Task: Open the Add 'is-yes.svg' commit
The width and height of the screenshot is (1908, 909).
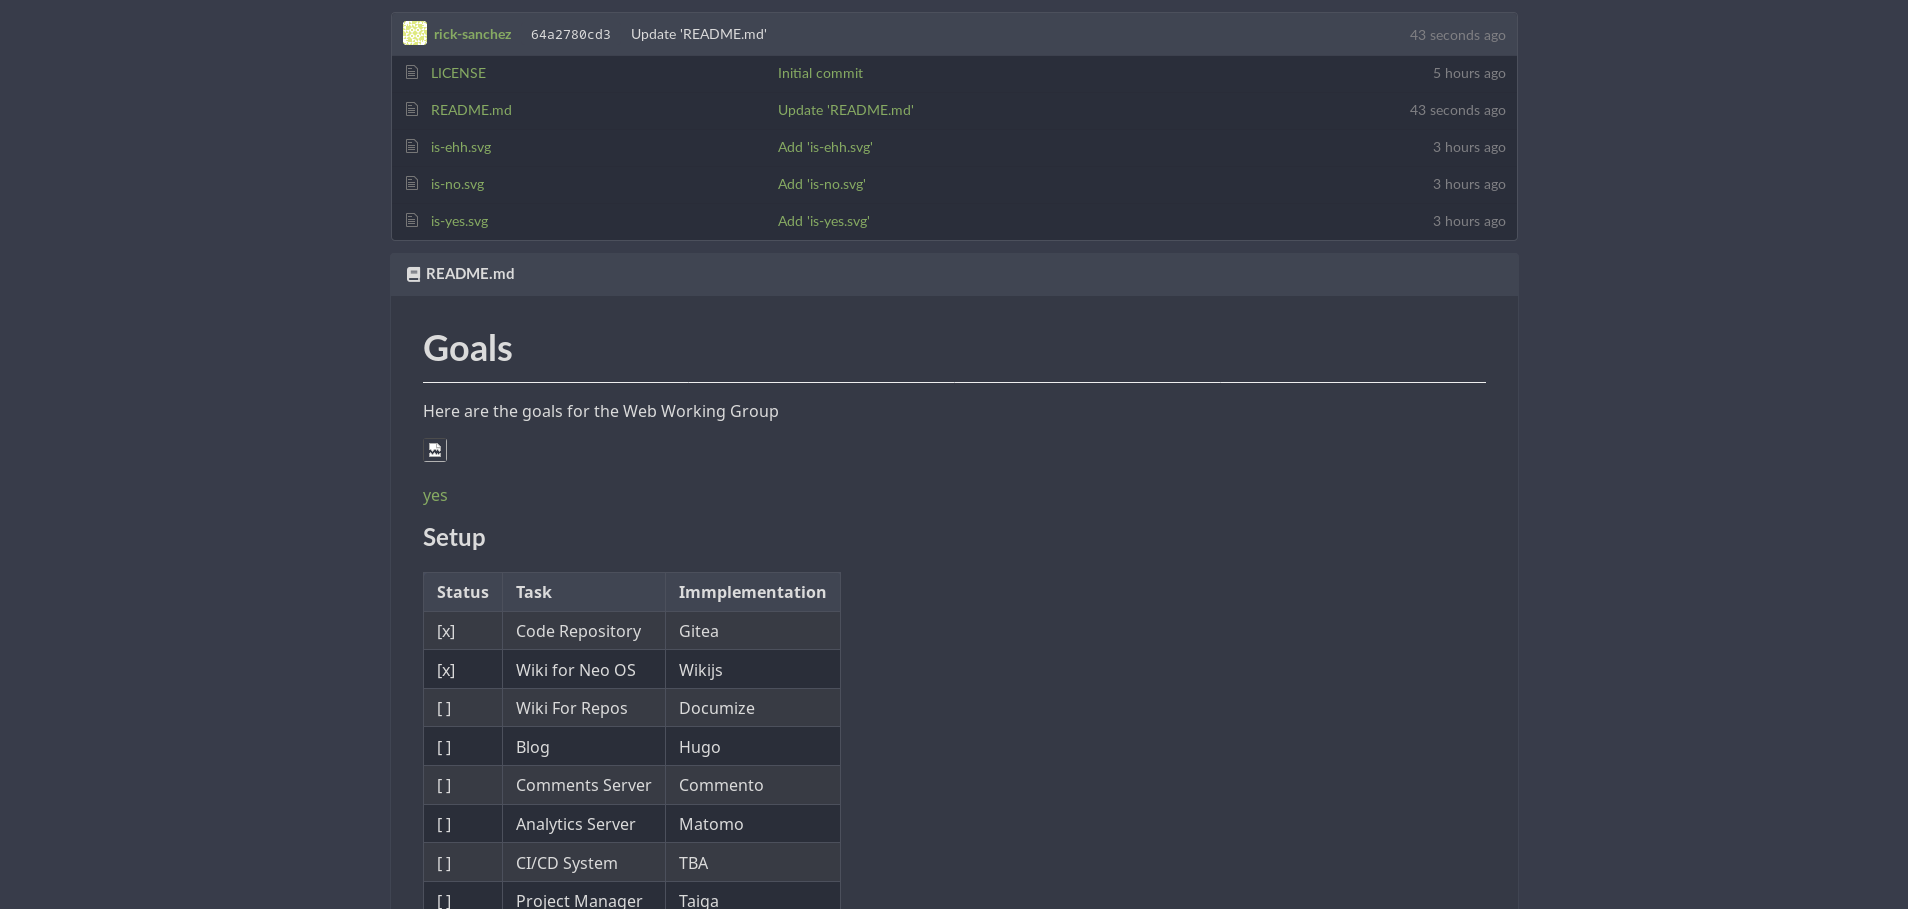Action: [823, 221]
